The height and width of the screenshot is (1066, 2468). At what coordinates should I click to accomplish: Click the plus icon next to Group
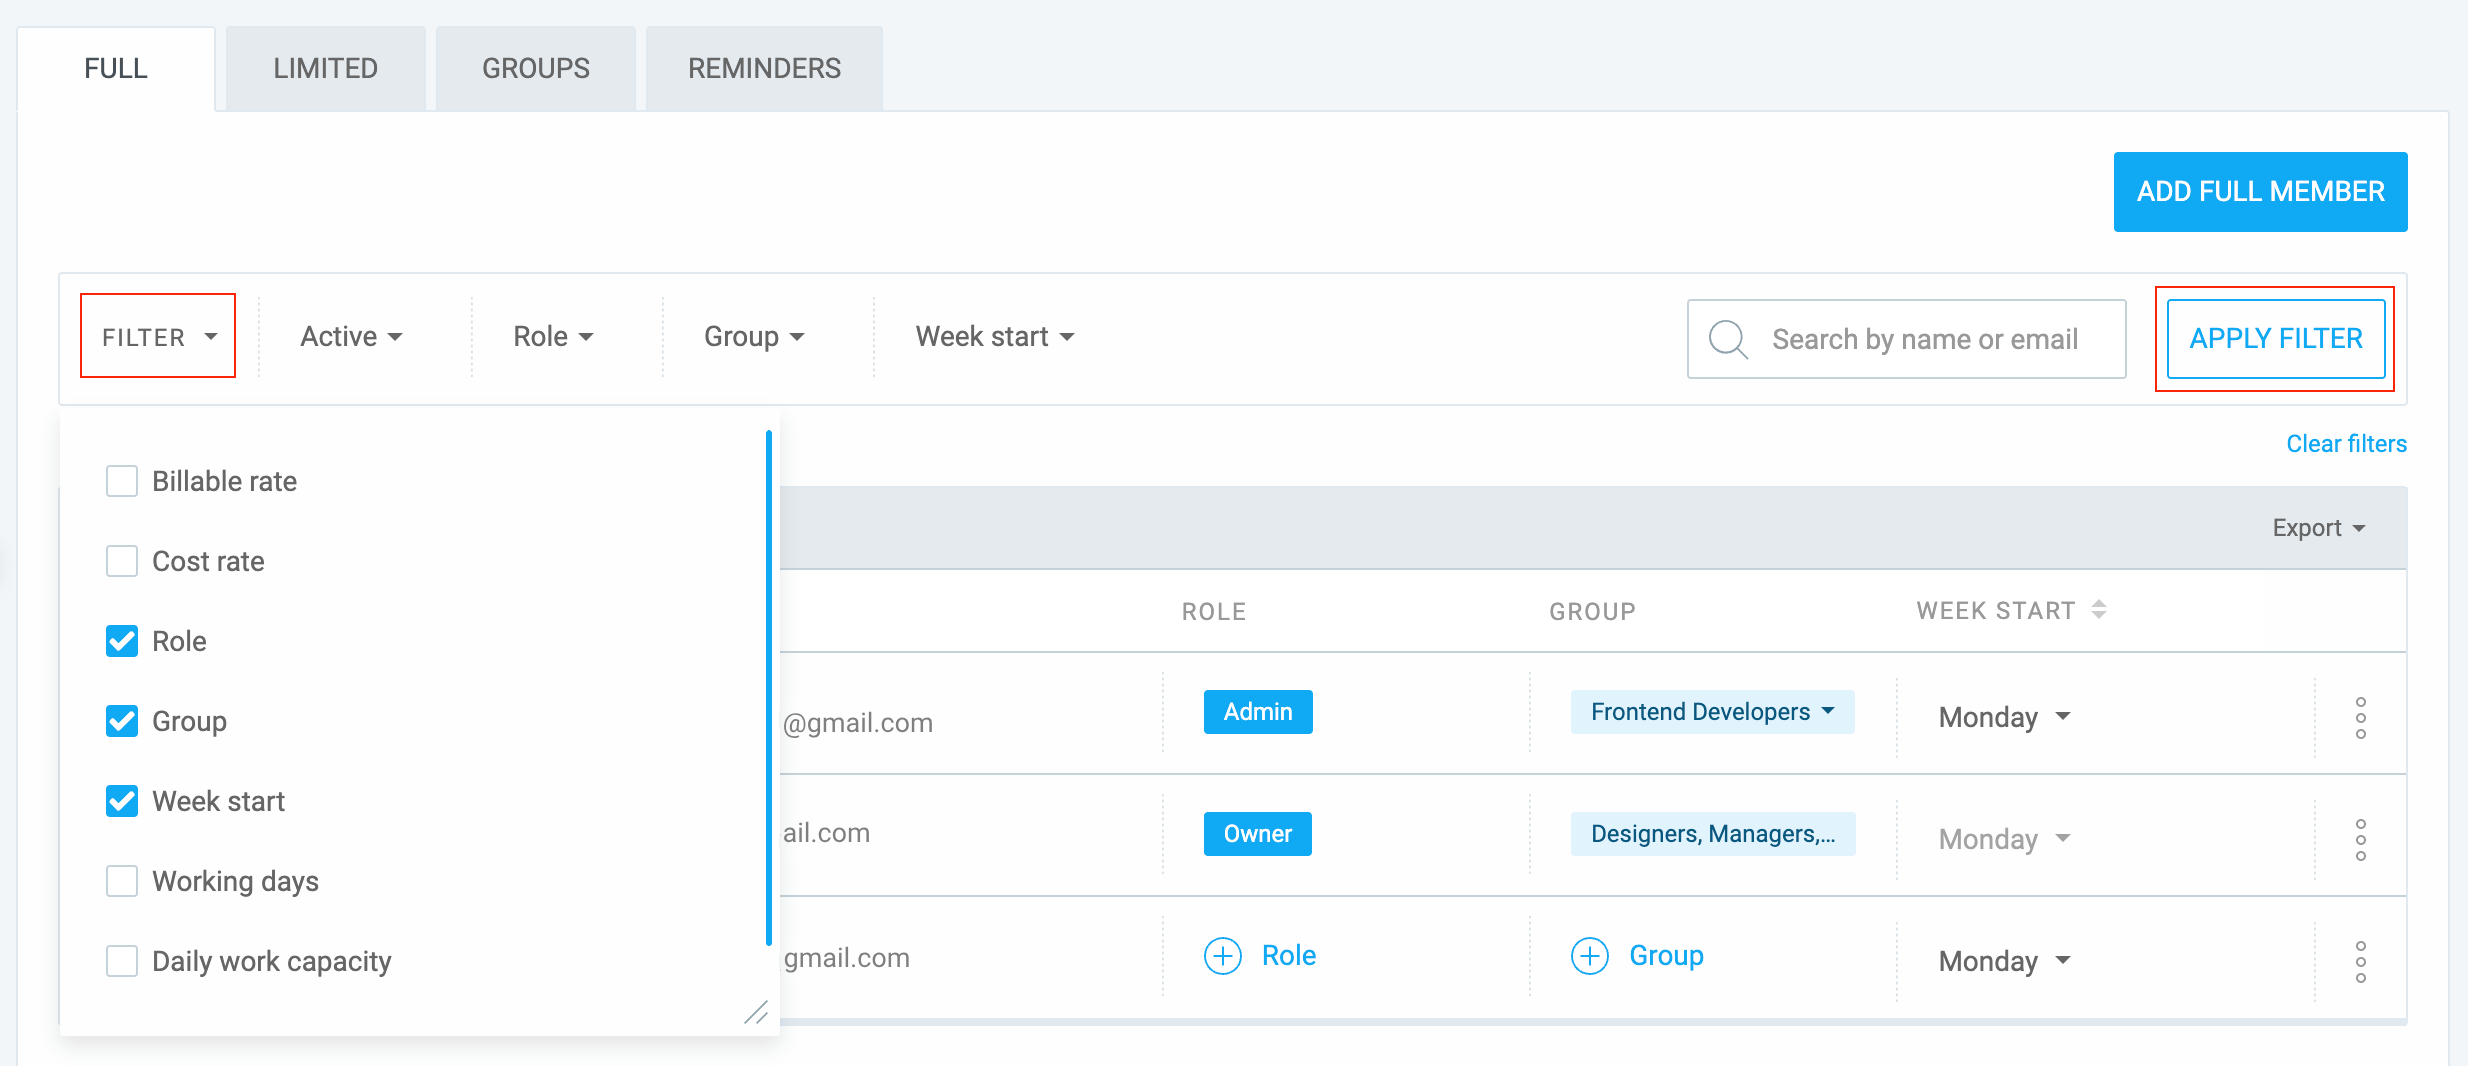pyautogui.click(x=1590, y=956)
